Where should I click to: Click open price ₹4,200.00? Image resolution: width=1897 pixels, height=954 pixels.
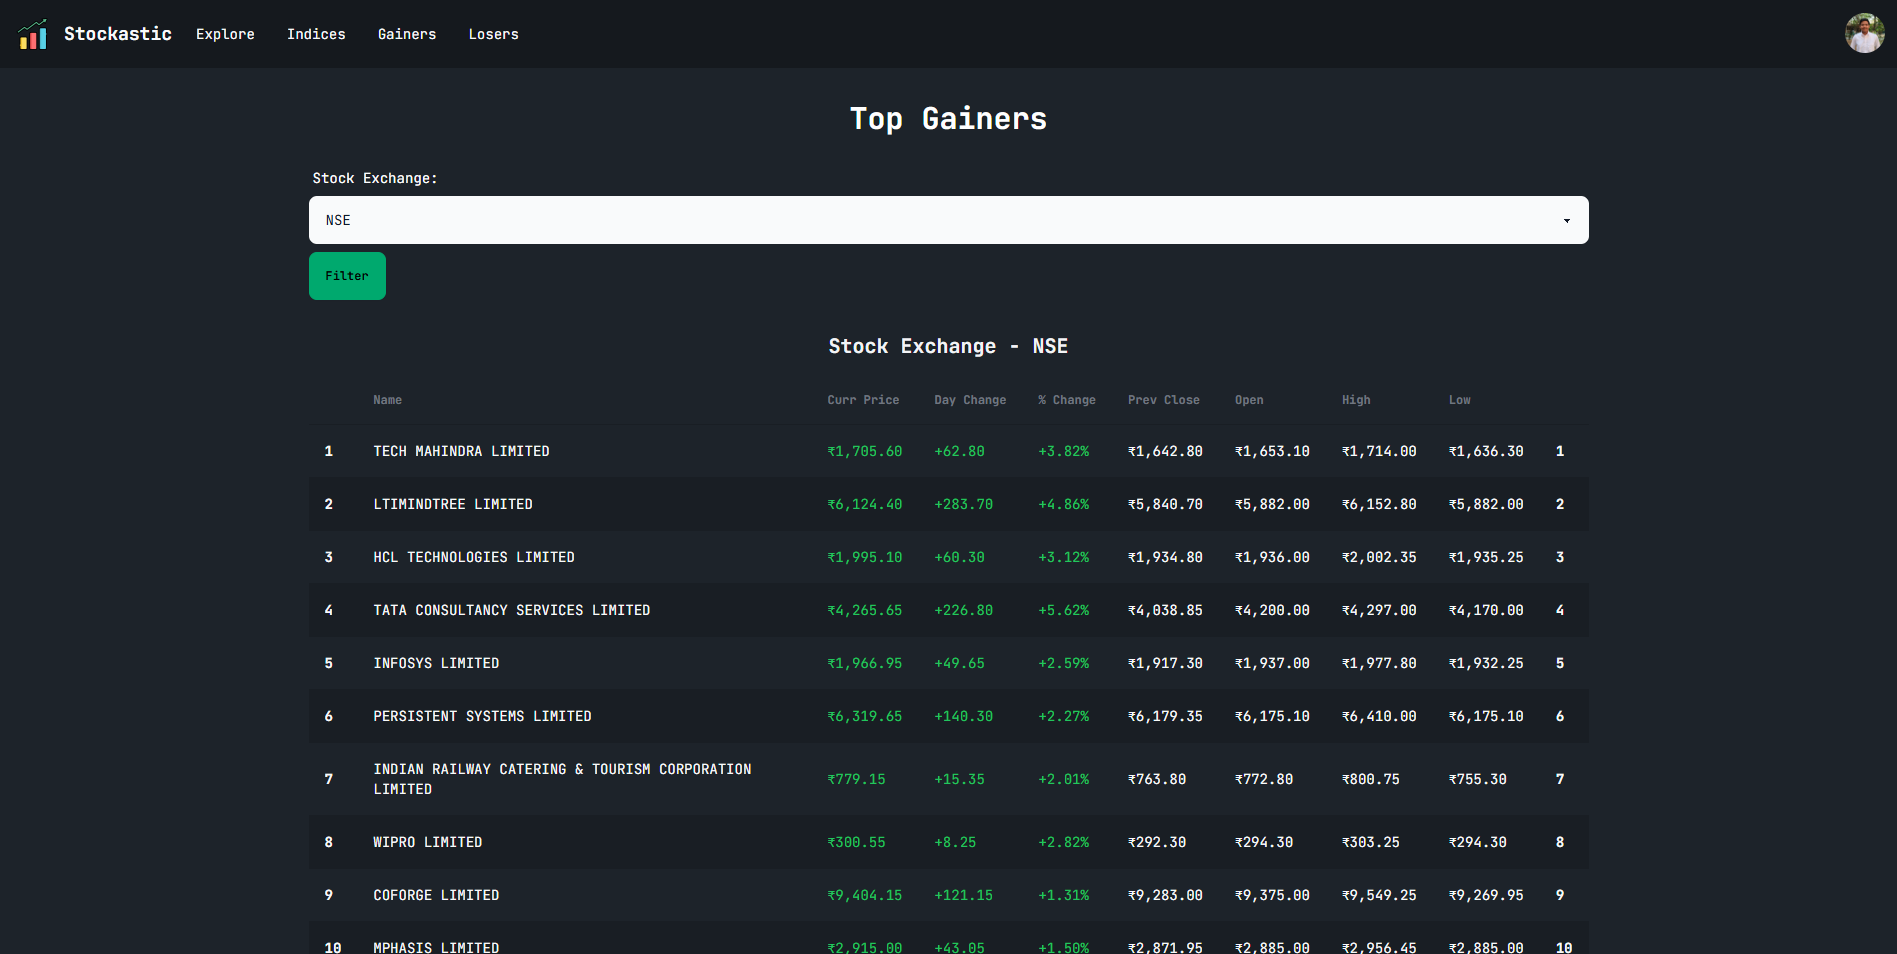pyautogui.click(x=1273, y=610)
